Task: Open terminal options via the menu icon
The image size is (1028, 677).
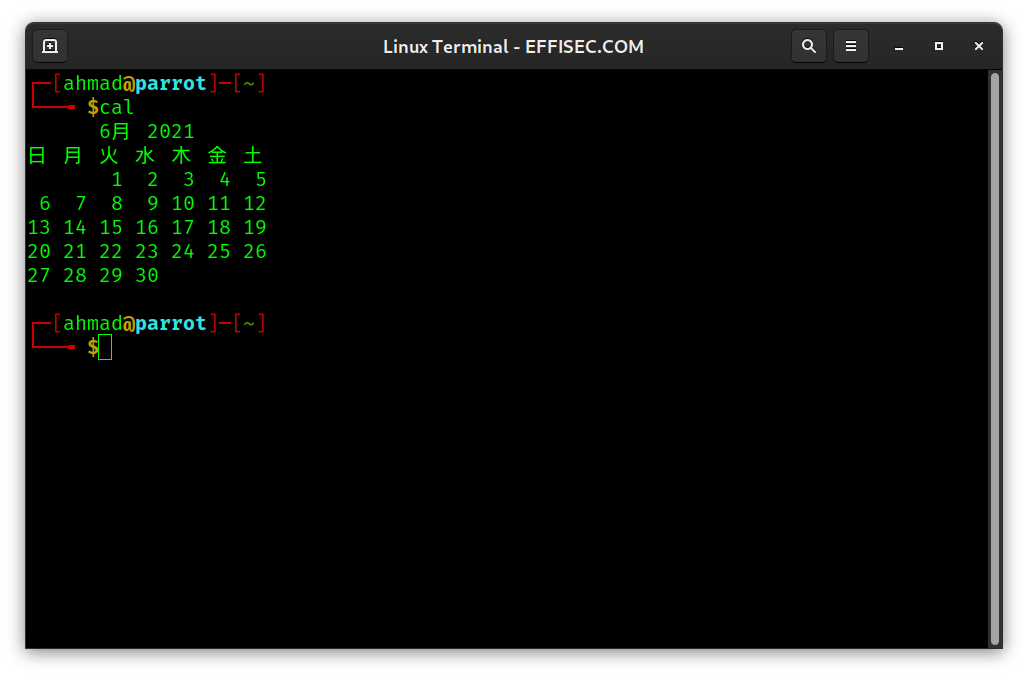Action: coord(851,46)
